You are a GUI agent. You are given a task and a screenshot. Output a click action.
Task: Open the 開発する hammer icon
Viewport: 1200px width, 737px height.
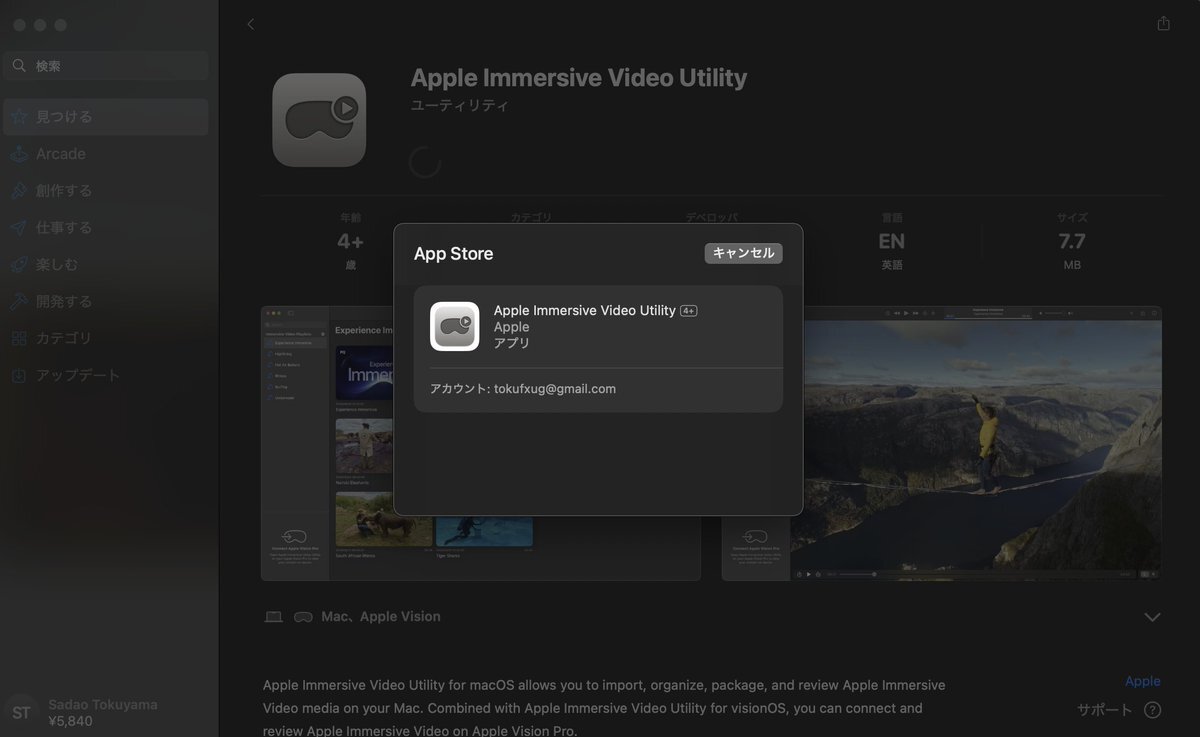(x=19, y=302)
